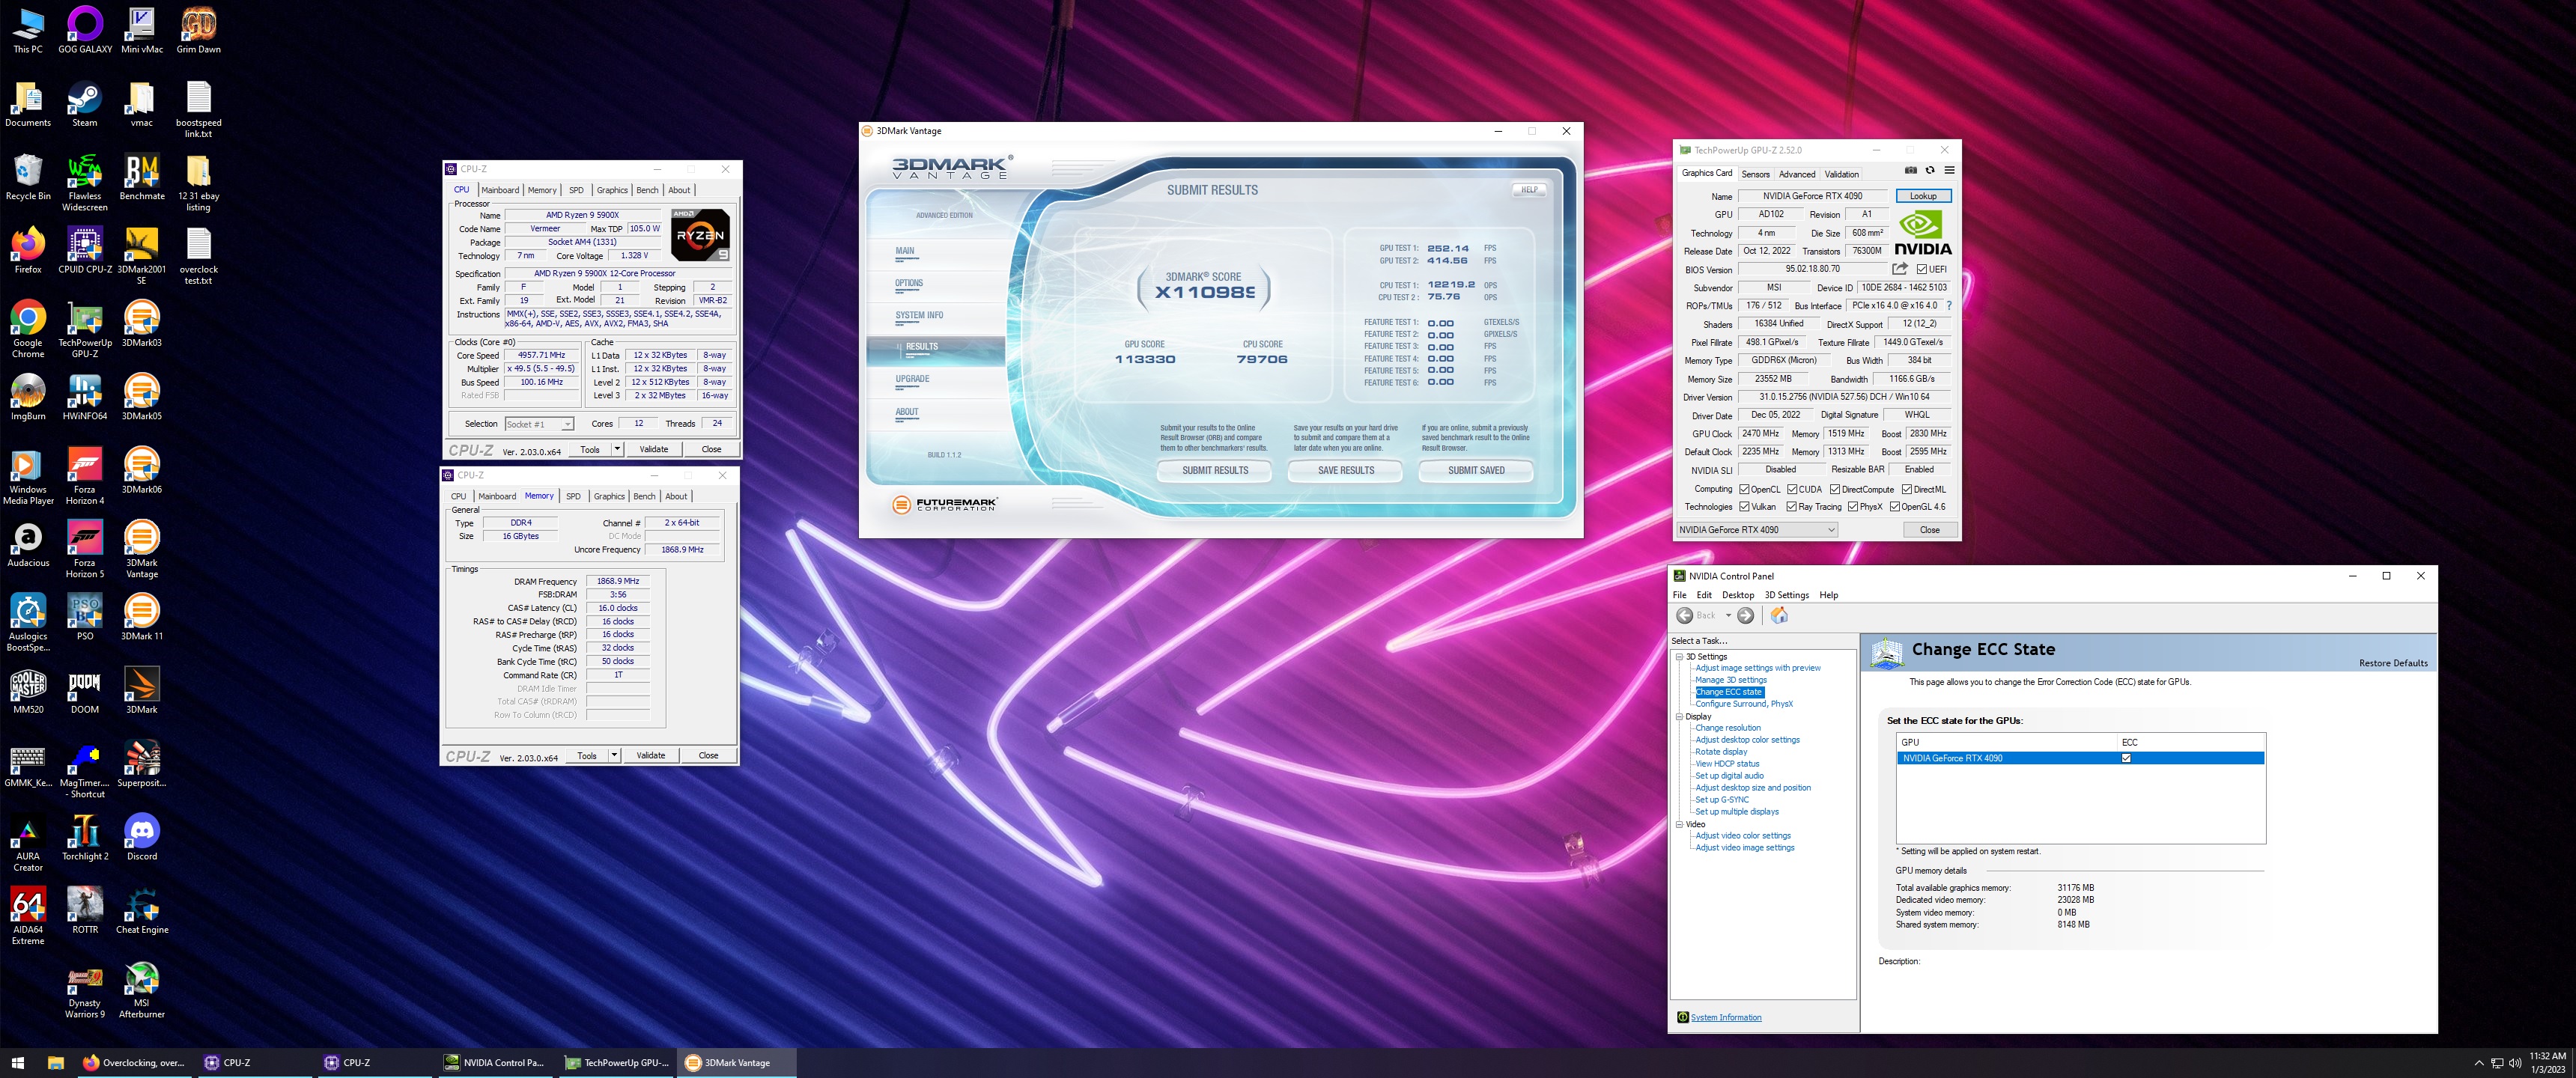Image resolution: width=2576 pixels, height=1078 pixels.
Task: Toggle Ray Tracing checkbox in GPU-Z
Action: click(x=1792, y=506)
